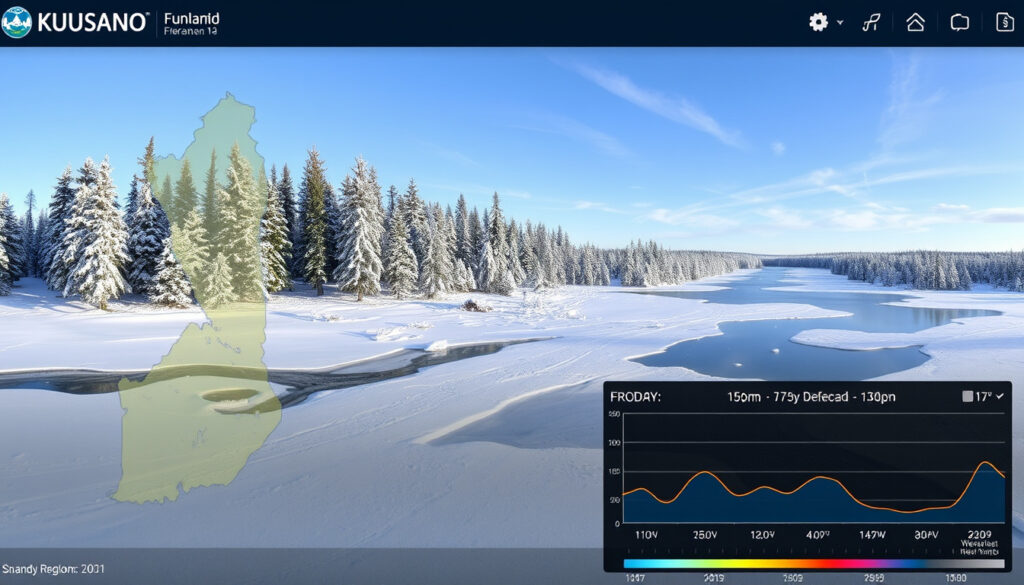1024x585 pixels.
Task: Click the orange curve peak at right of chart
Action: click(x=986, y=463)
